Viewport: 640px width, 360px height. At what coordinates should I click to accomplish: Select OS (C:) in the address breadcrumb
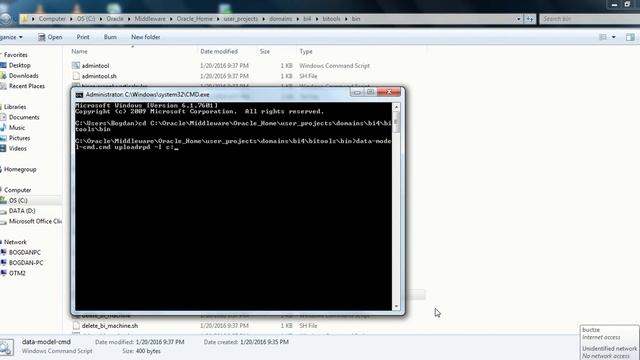[86, 19]
